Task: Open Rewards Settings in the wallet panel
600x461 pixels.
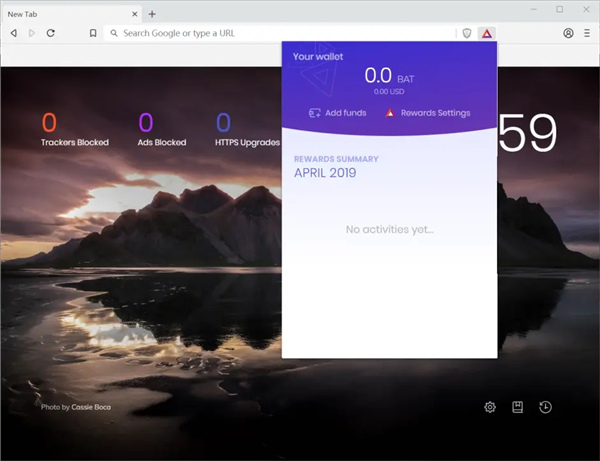Action: click(428, 113)
